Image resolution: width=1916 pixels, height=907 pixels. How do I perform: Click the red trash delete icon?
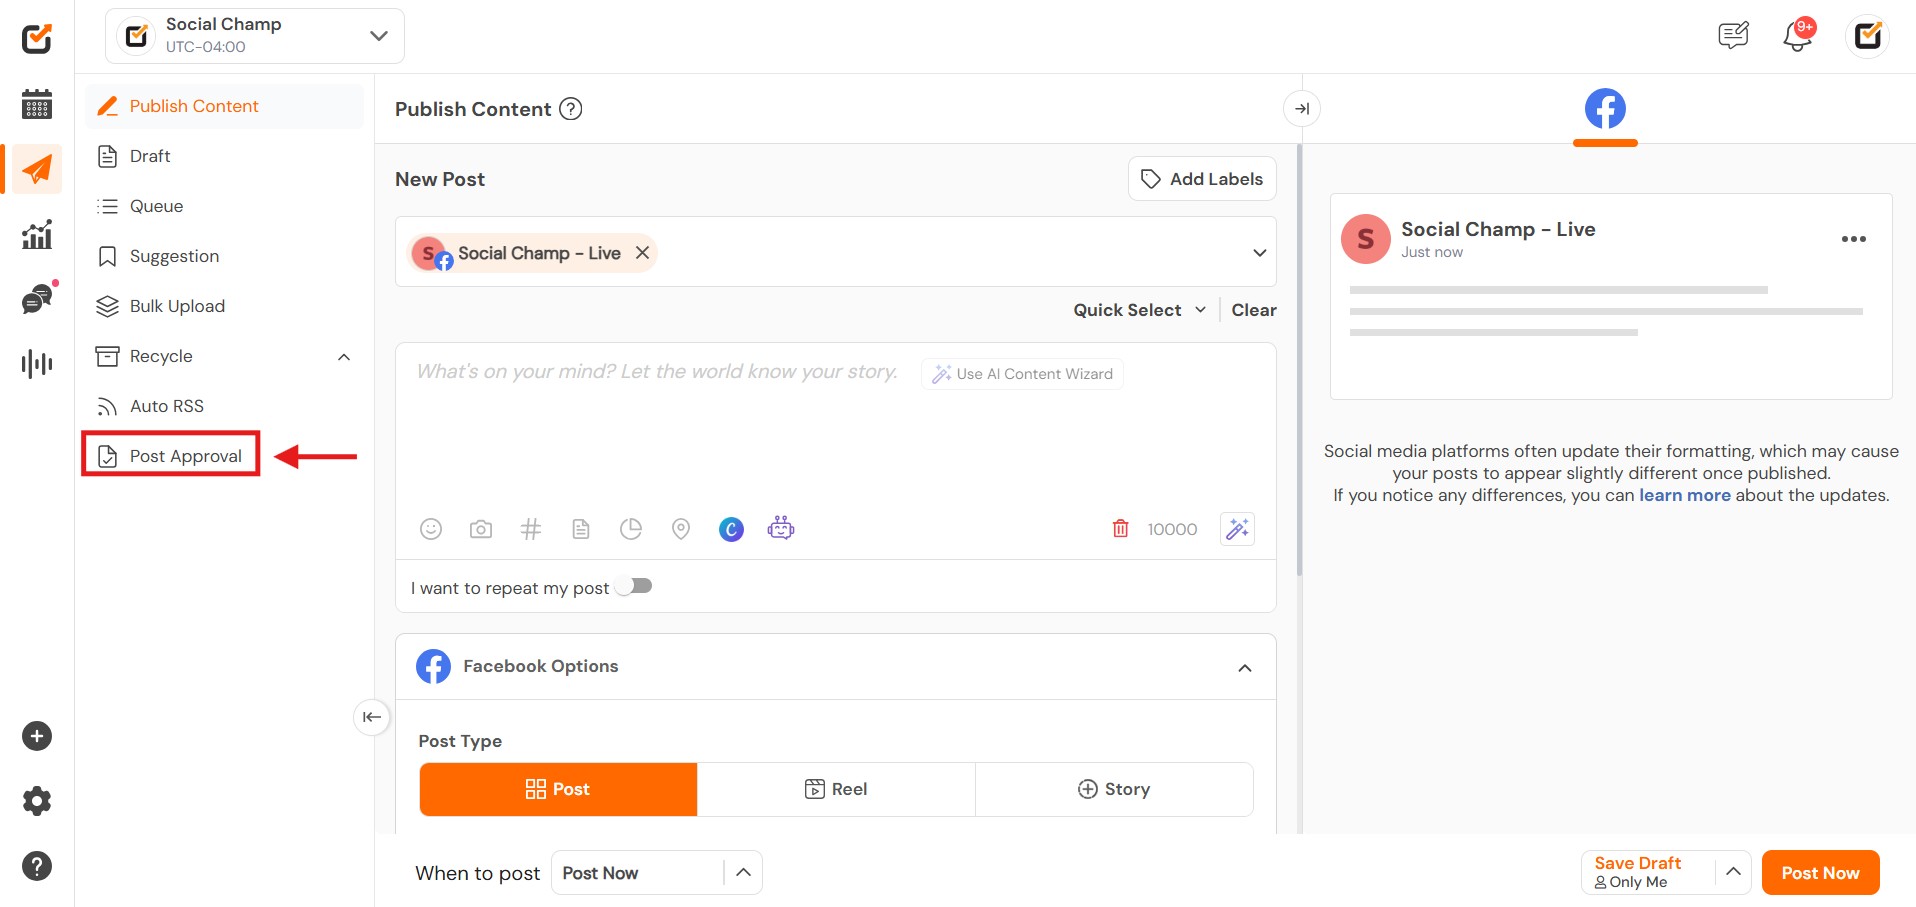point(1120,528)
